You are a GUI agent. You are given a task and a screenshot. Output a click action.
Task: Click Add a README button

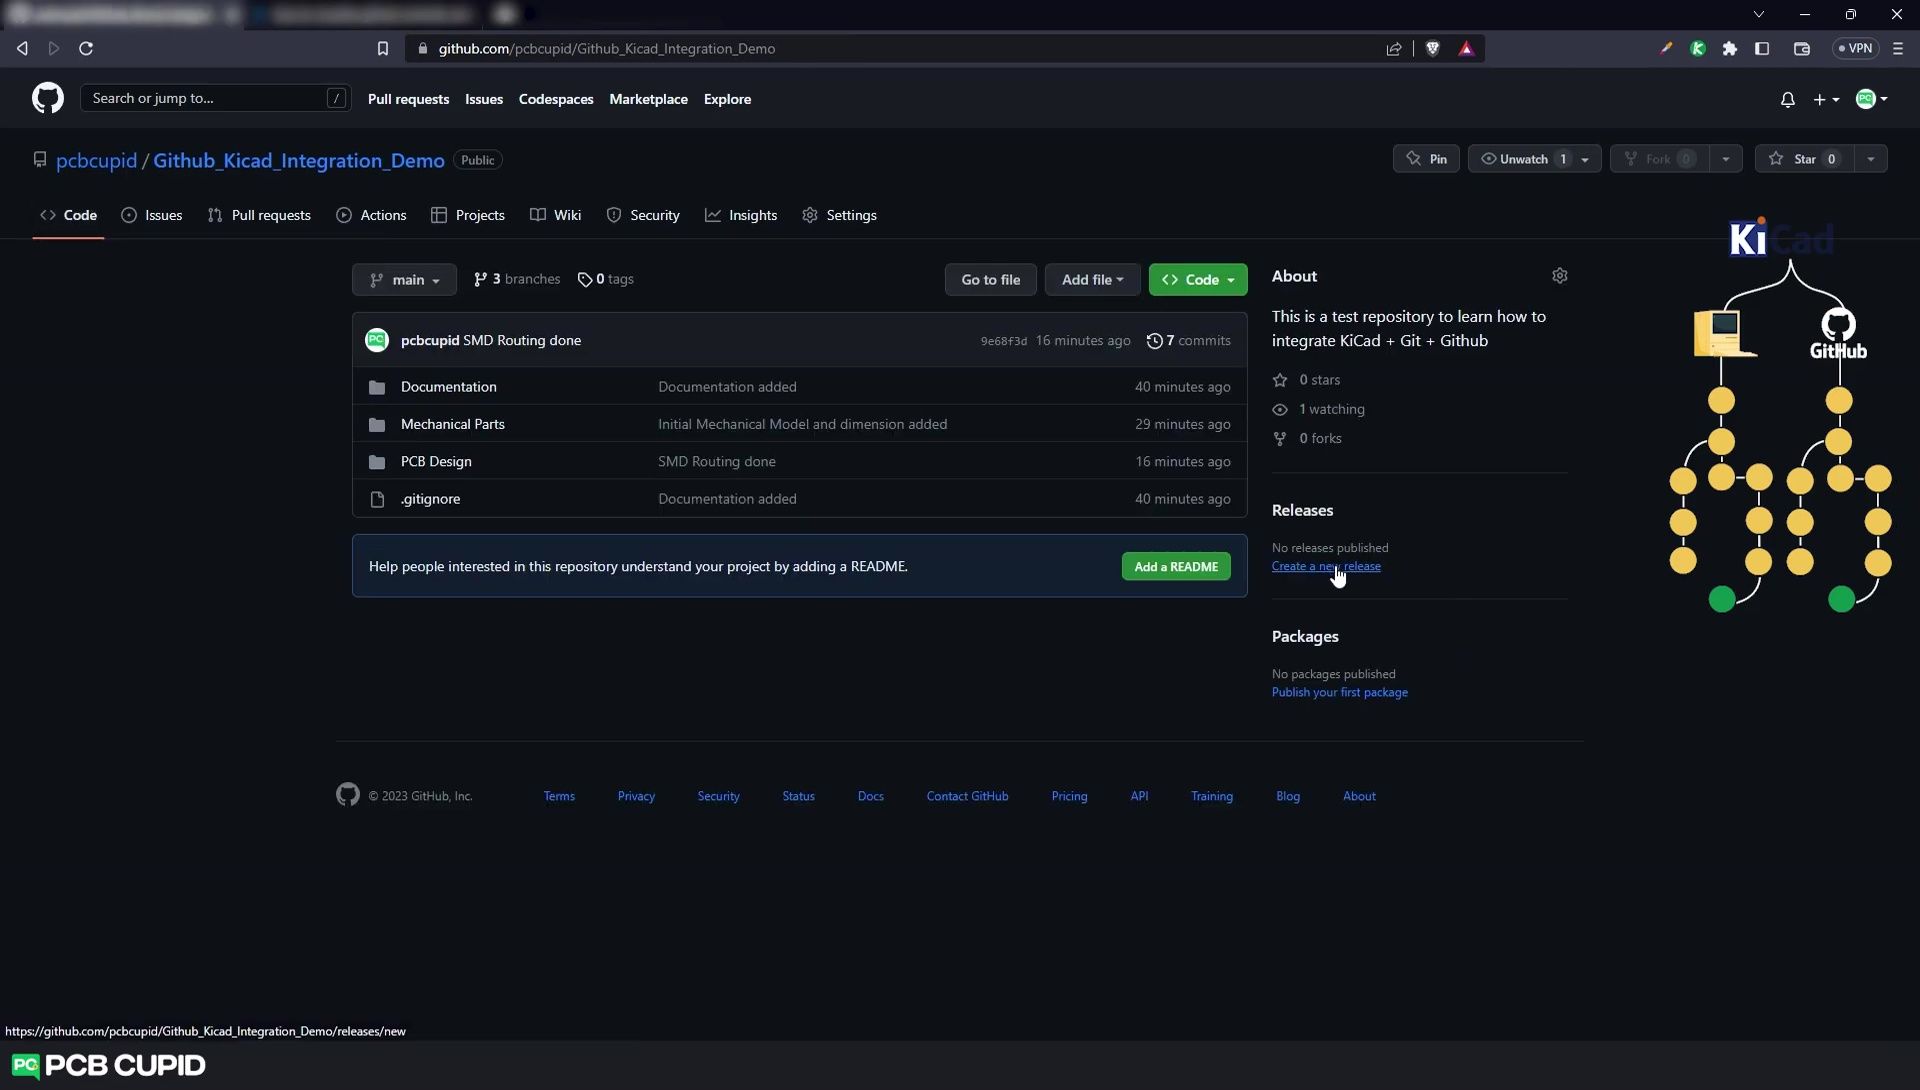point(1176,567)
